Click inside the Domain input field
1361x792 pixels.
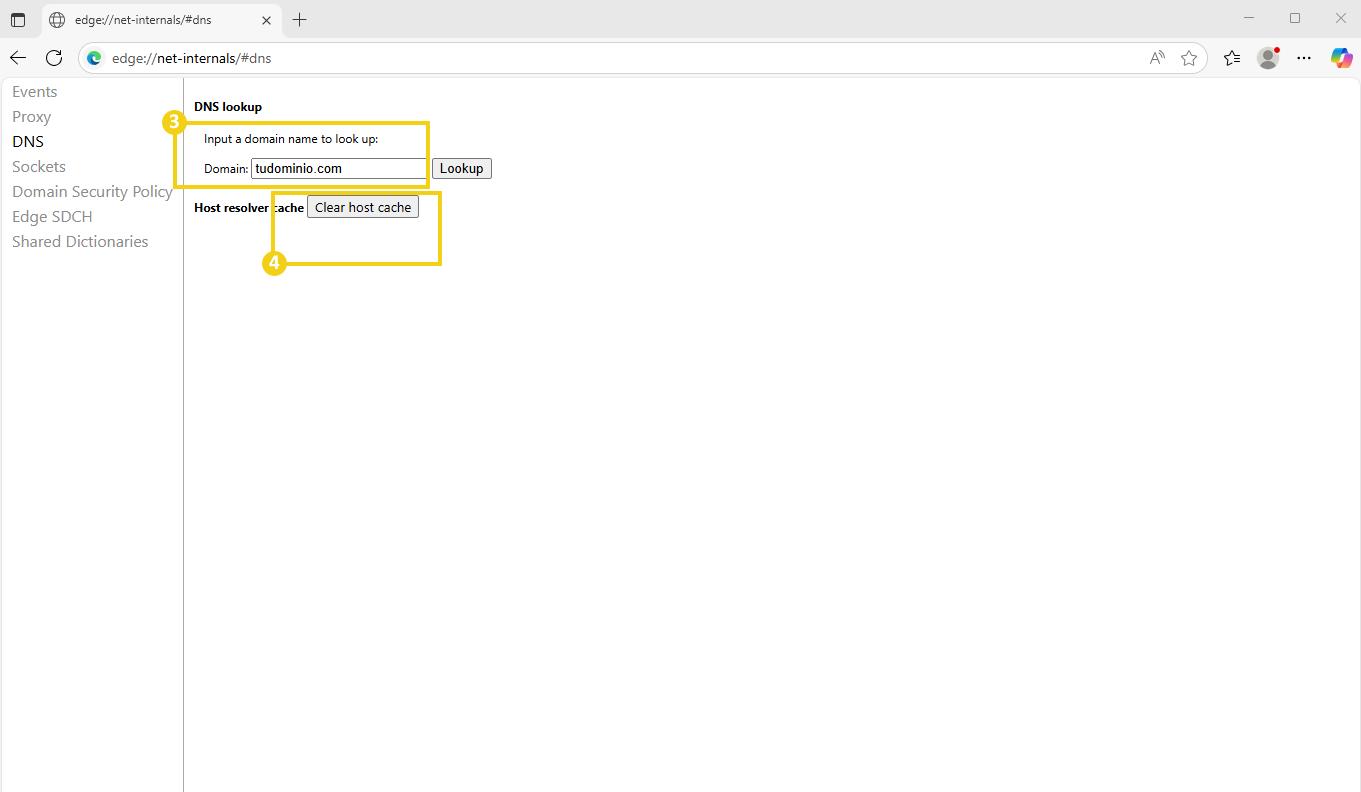click(x=338, y=167)
